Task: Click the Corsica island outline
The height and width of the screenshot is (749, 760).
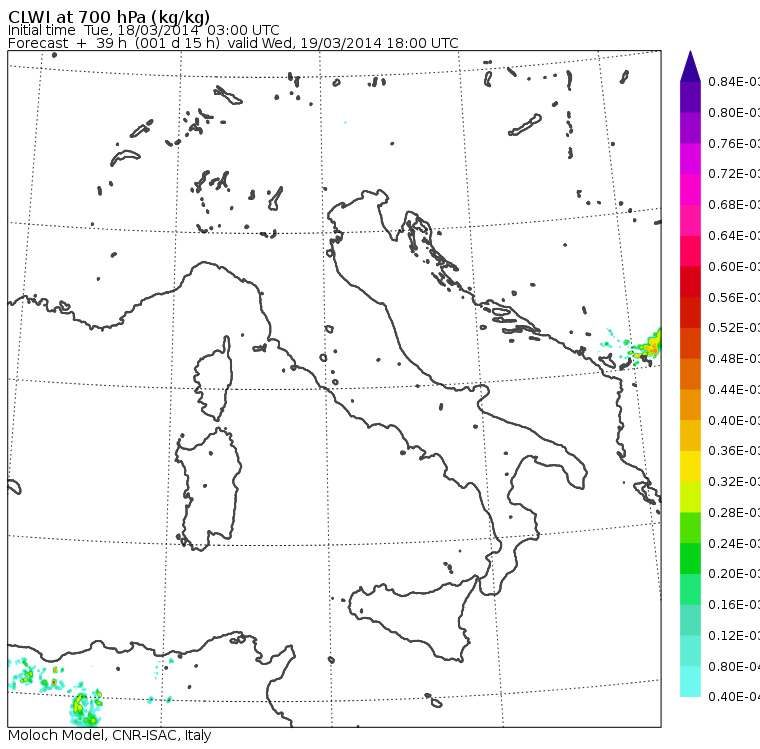Action: pyautogui.click(x=213, y=378)
